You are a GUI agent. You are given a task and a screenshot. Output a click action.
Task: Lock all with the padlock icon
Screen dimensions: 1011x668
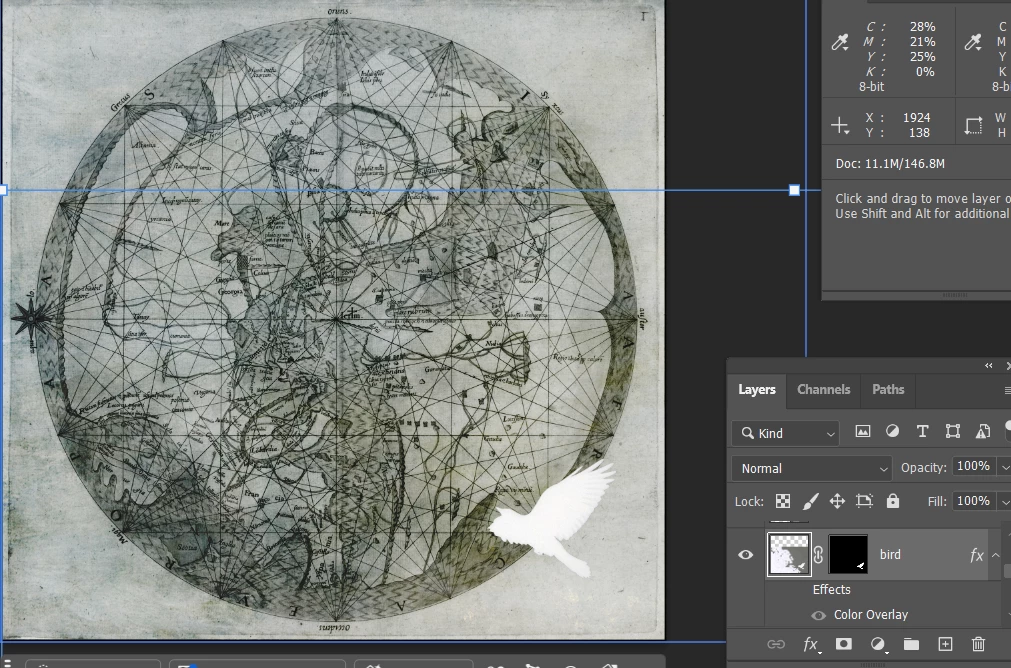coord(892,501)
